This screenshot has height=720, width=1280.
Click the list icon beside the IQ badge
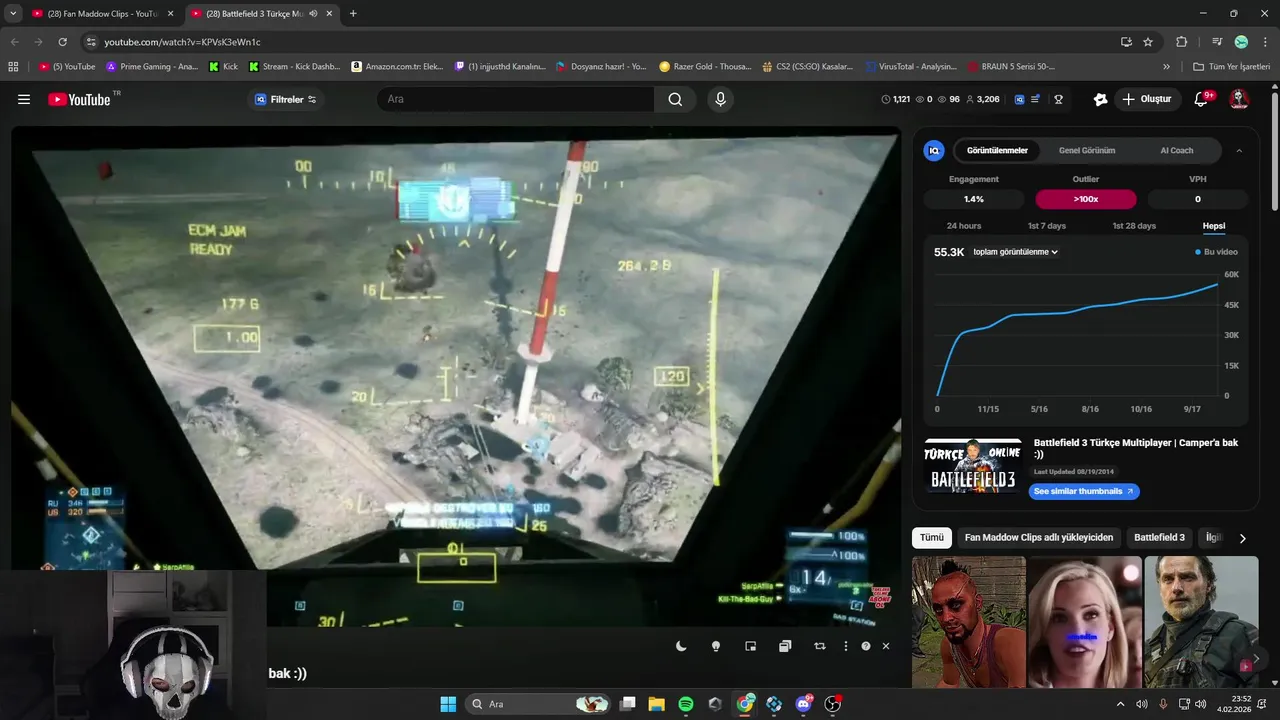click(x=1037, y=99)
